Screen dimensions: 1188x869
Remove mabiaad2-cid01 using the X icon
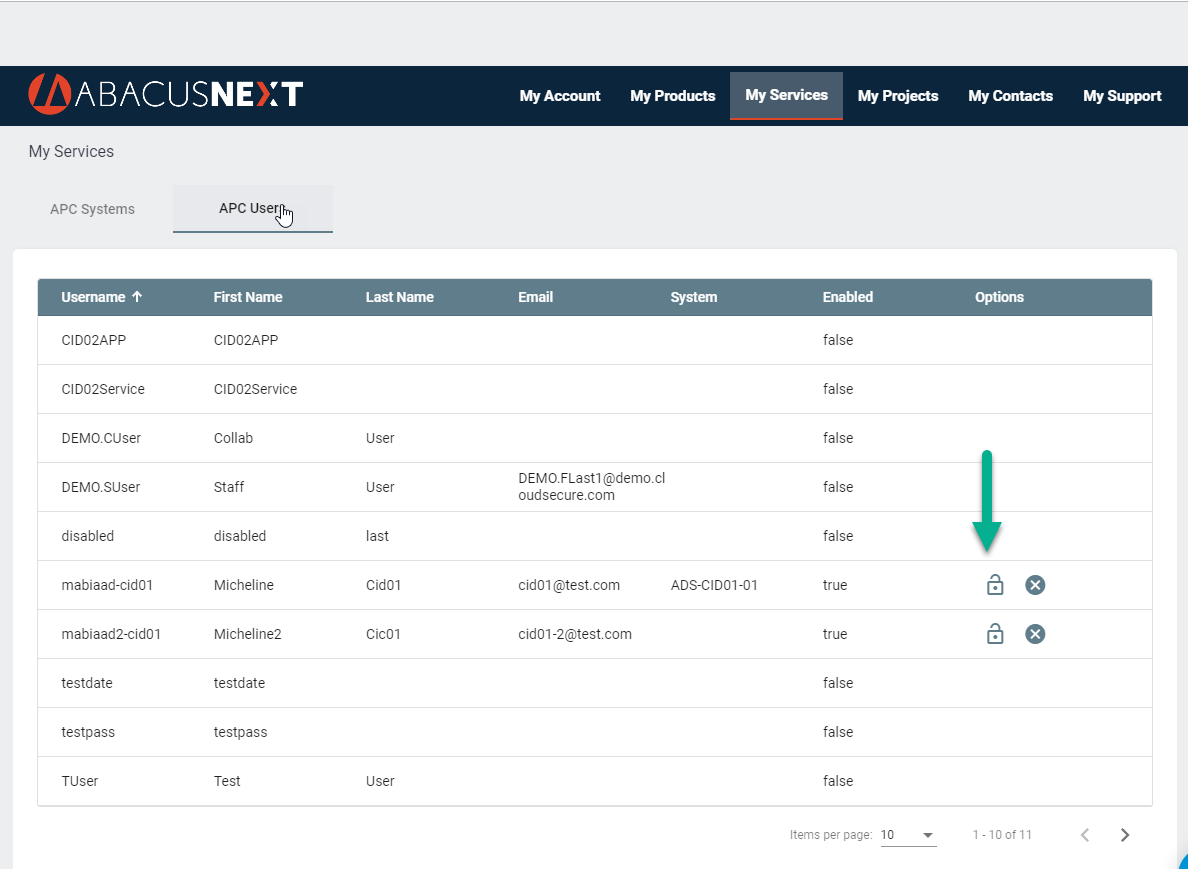click(x=1035, y=634)
